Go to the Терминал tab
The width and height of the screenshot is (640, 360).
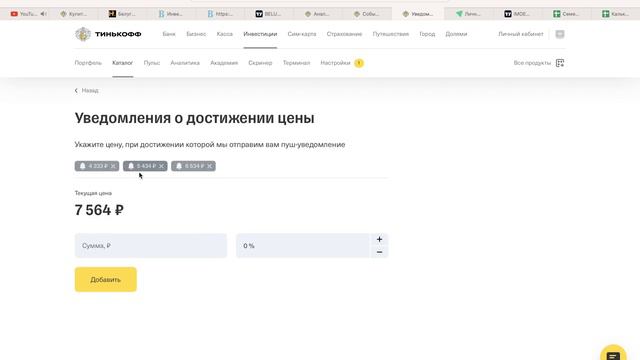point(296,63)
